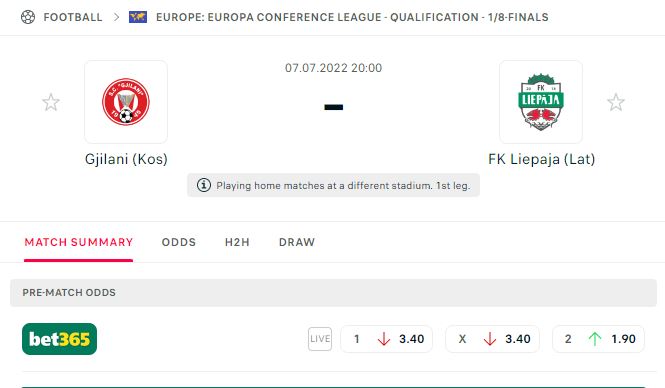Click the football sport icon in breadcrumb
Screen dimensions: 665x388
(28, 17)
